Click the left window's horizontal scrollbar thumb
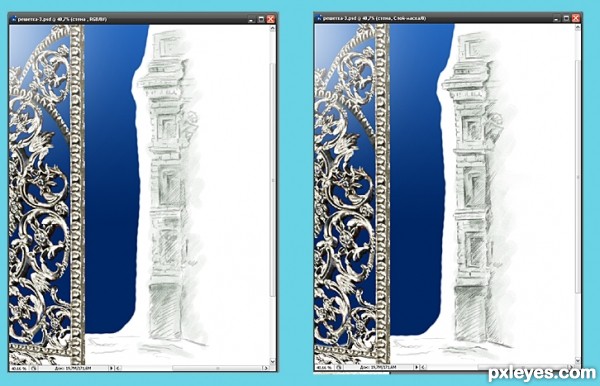The height and width of the screenshot is (386, 600). tap(218, 368)
